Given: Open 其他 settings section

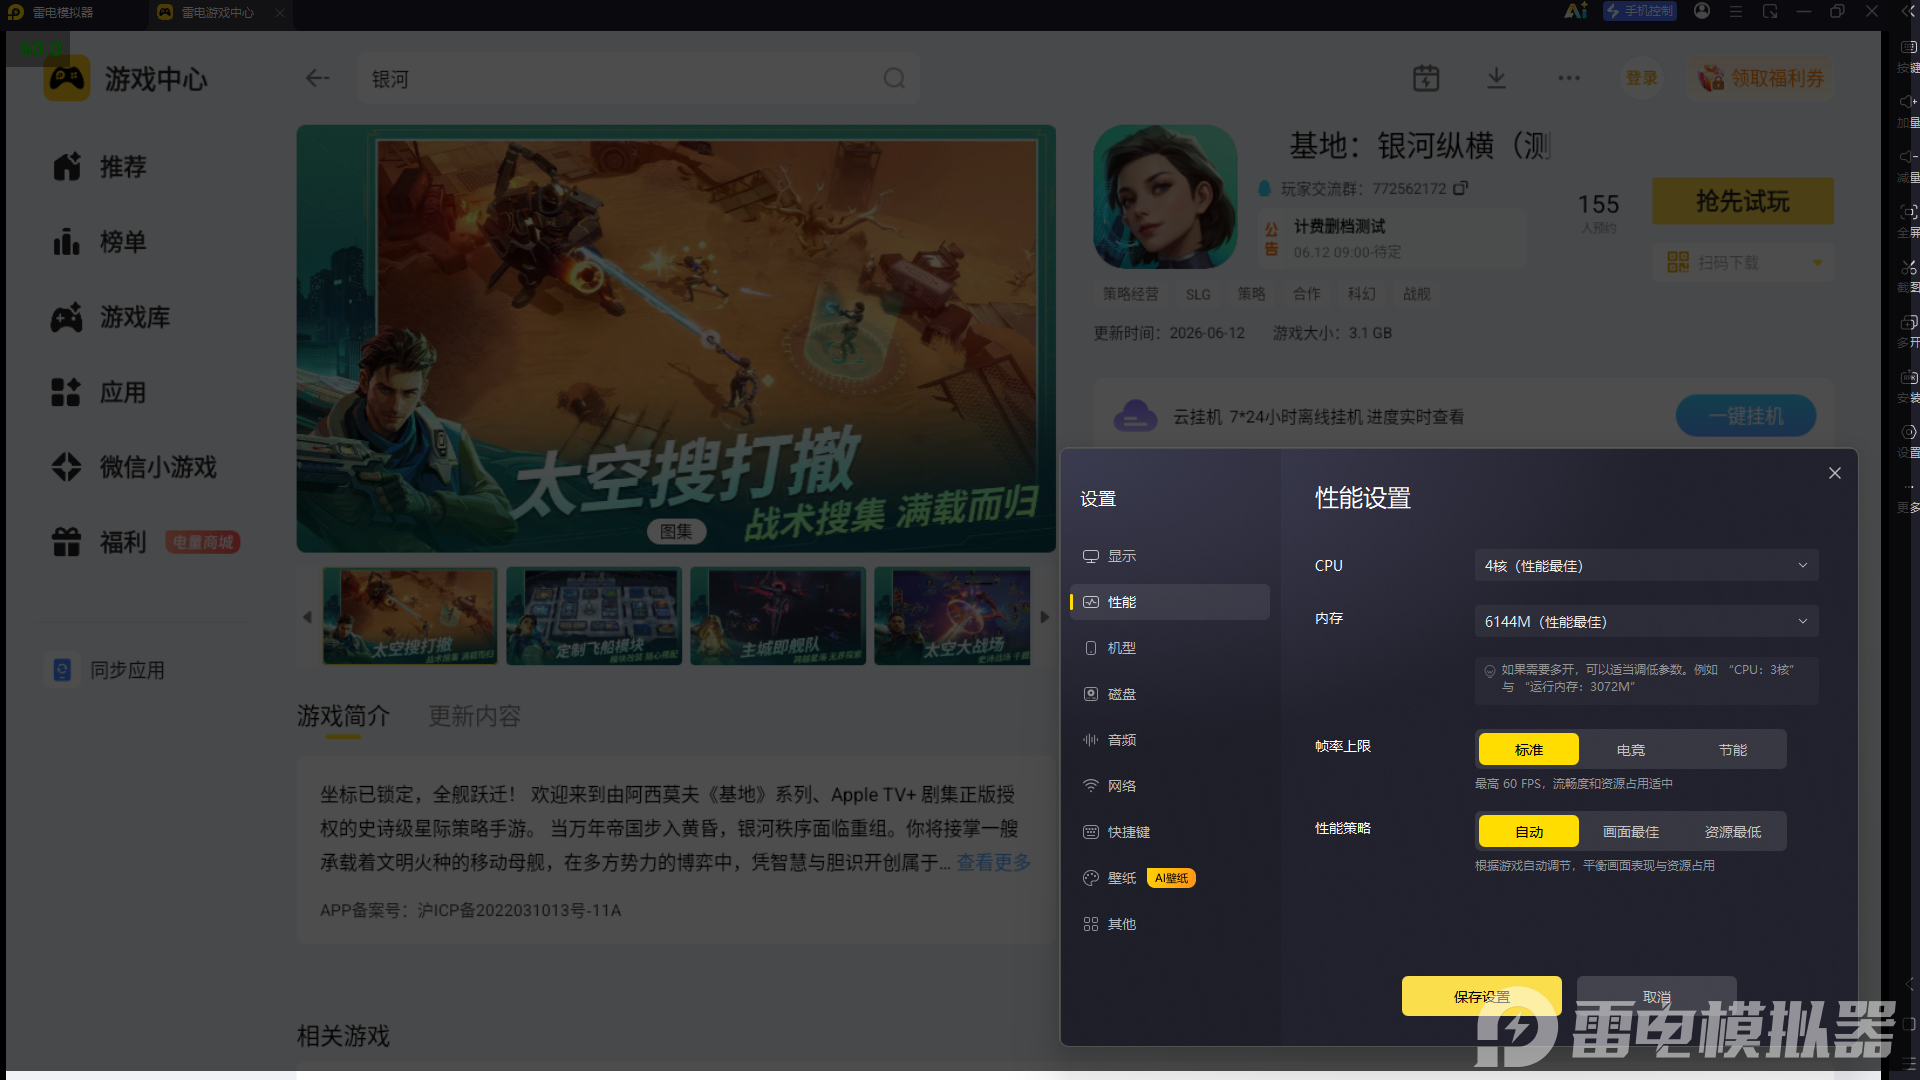Looking at the screenshot, I should click(x=1170, y=924).
